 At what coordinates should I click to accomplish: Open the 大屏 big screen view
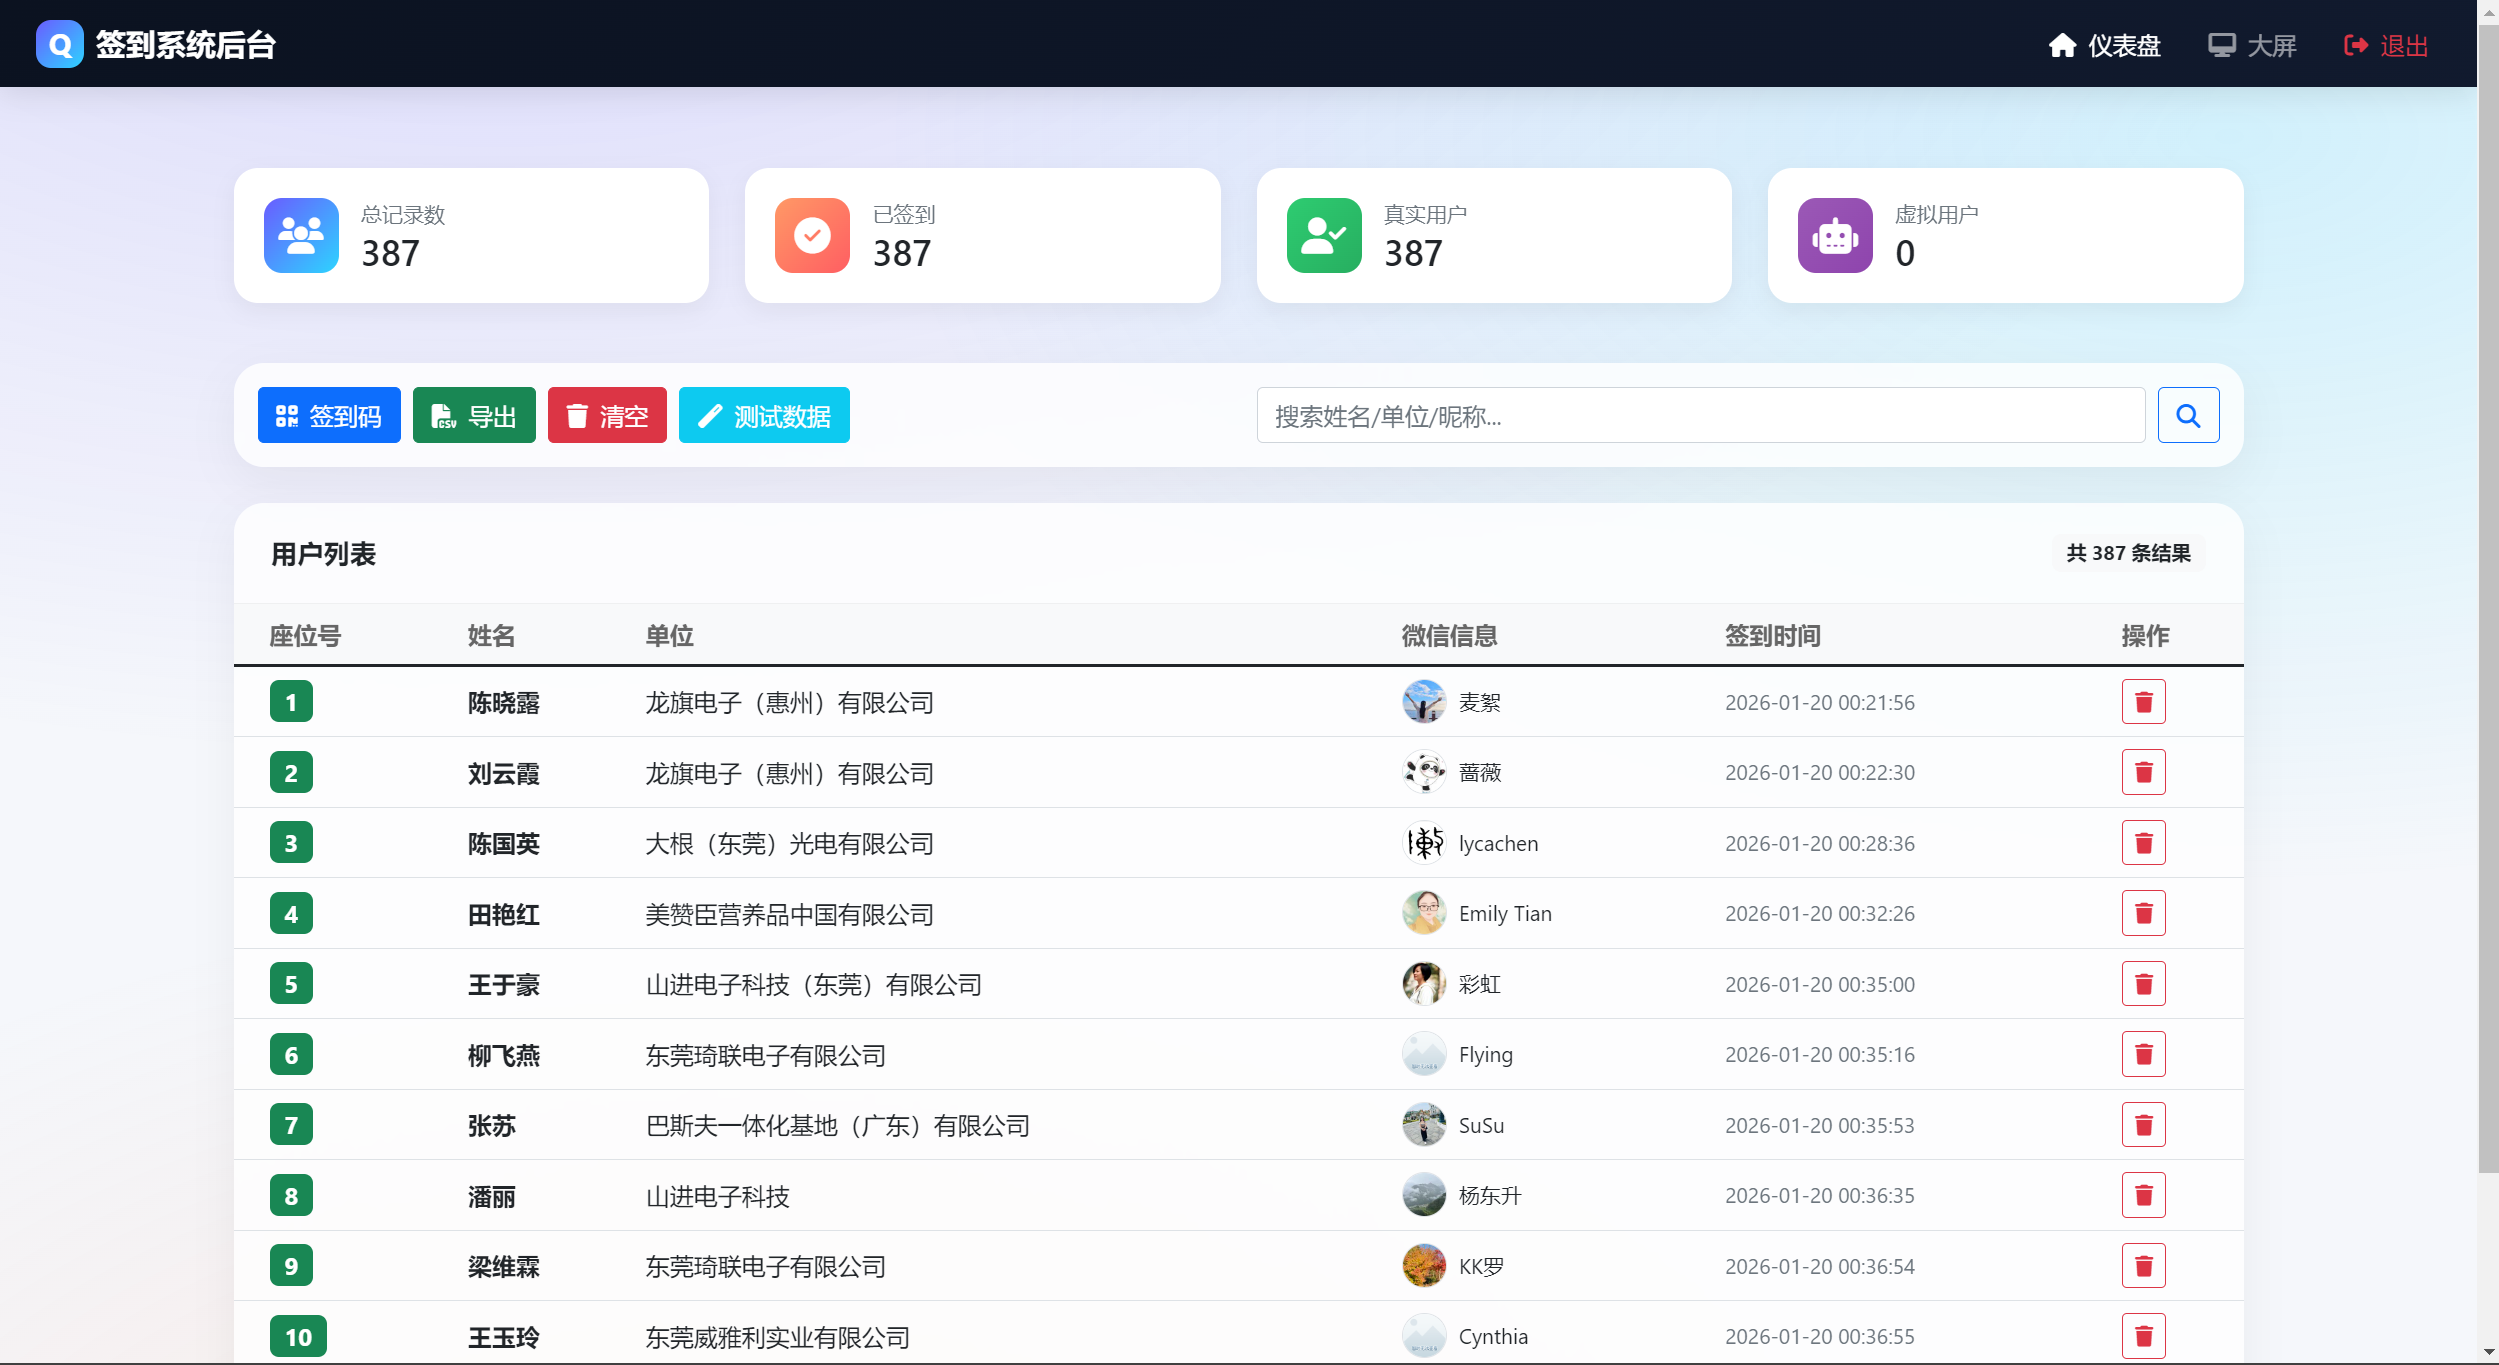pos(2251,46)
